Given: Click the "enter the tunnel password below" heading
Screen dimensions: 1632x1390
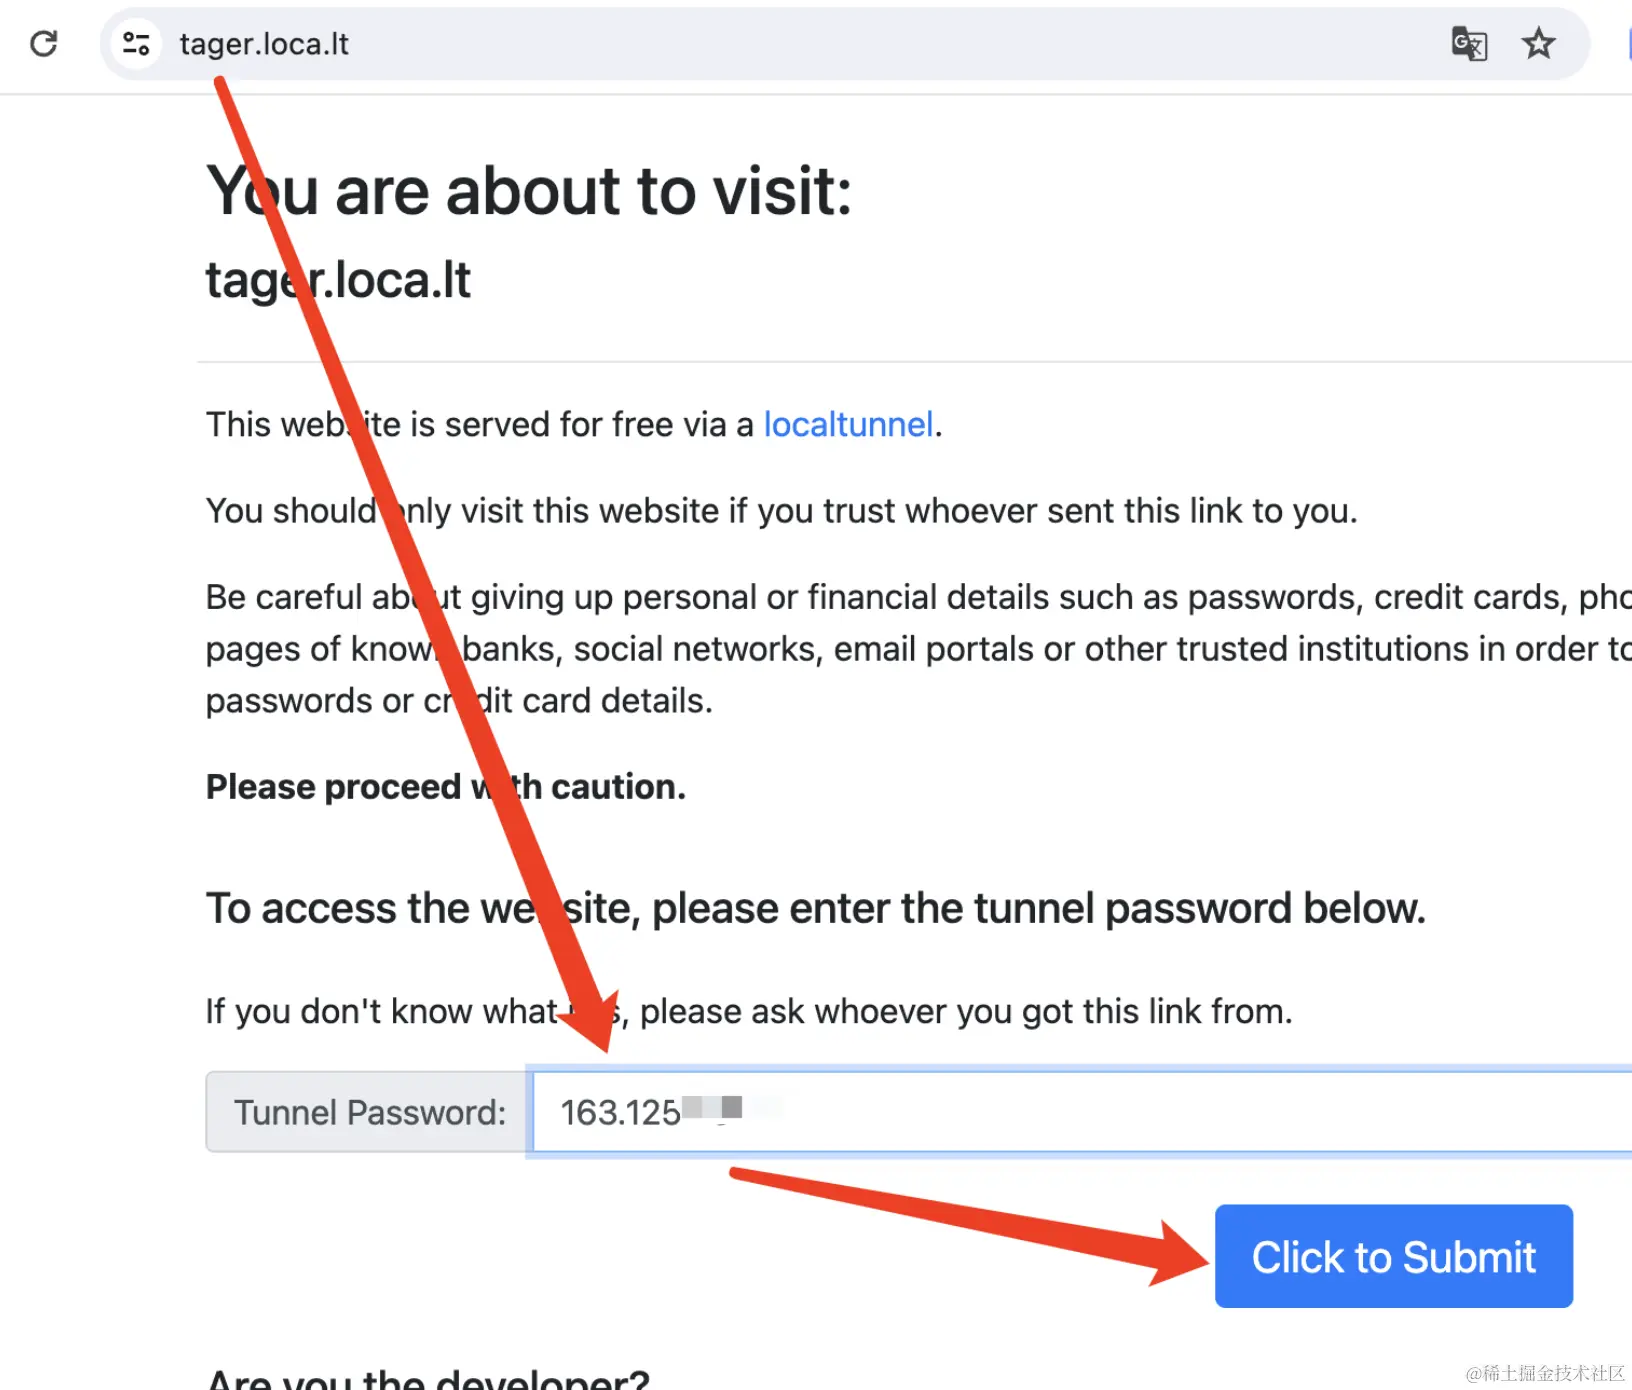Looking at the screenshot, I should (x=815, y=909).
